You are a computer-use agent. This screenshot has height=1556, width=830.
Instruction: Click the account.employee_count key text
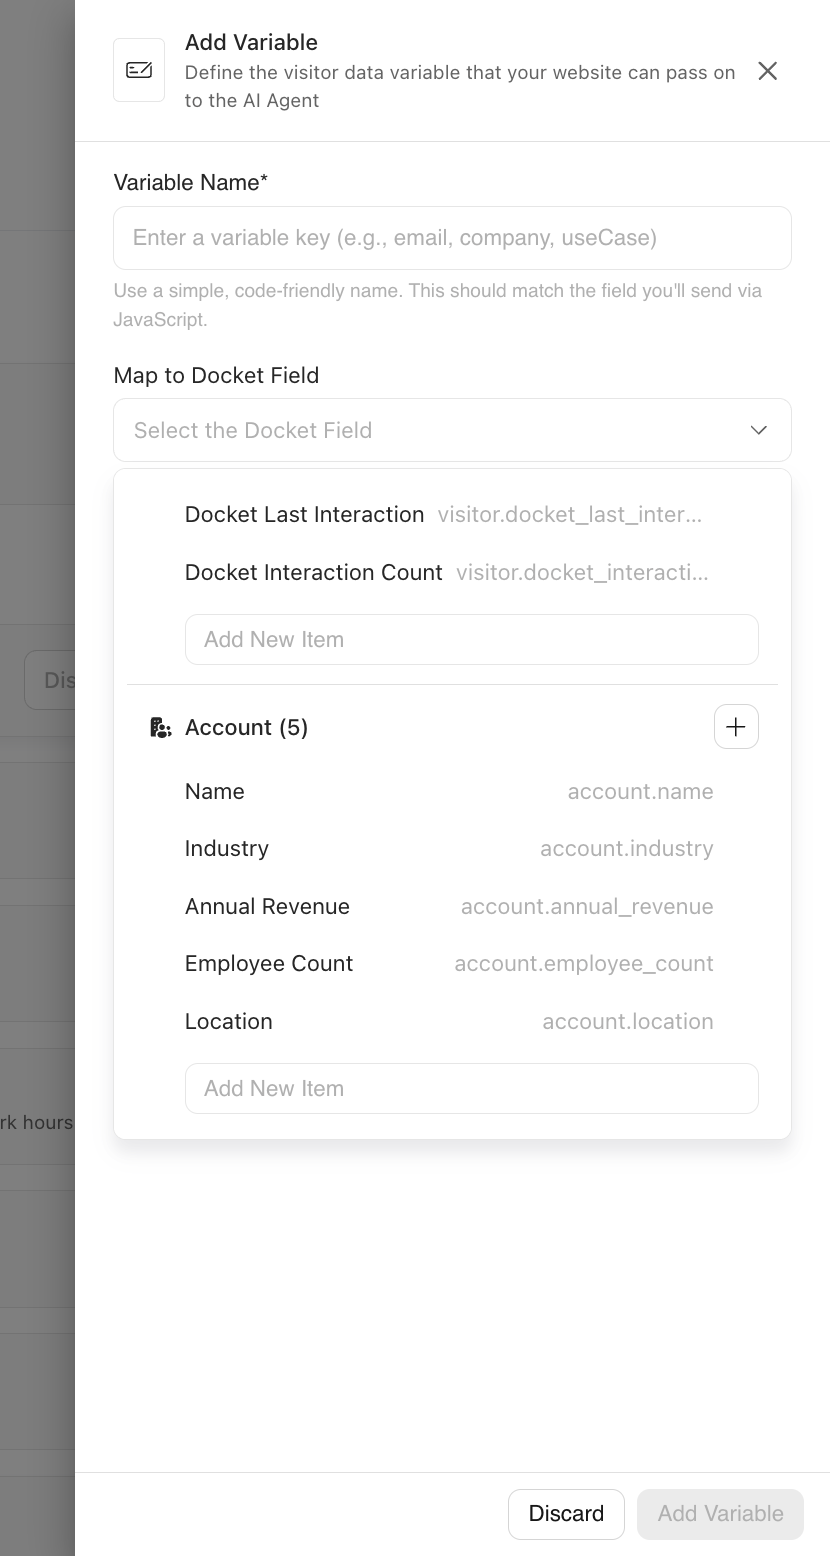pyautogui.click(x=584, y=964)
